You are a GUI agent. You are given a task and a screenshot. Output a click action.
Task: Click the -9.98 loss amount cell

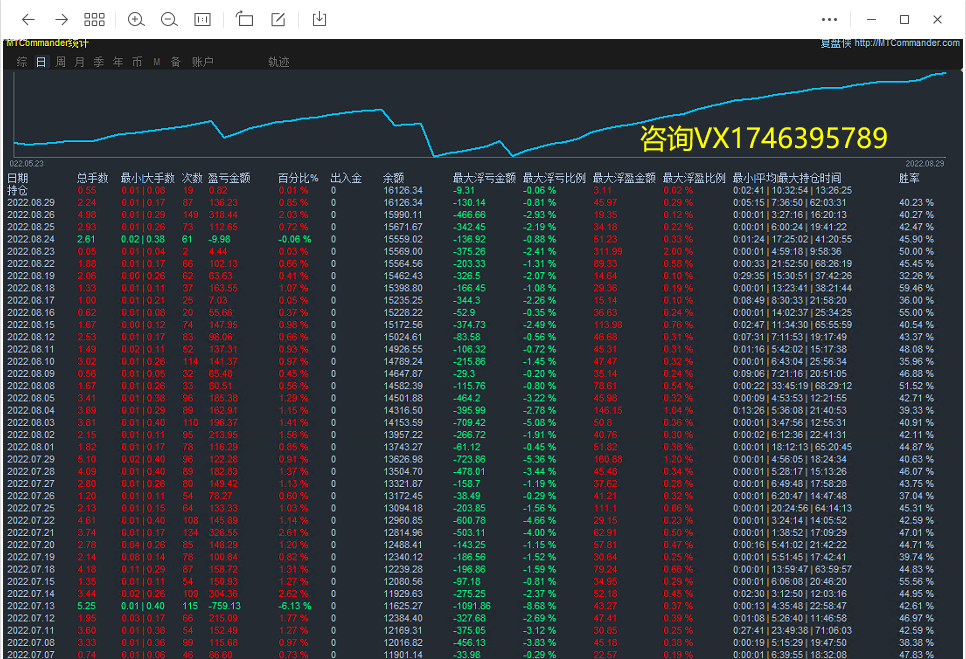pyautogui.click(x=219, y=239)
